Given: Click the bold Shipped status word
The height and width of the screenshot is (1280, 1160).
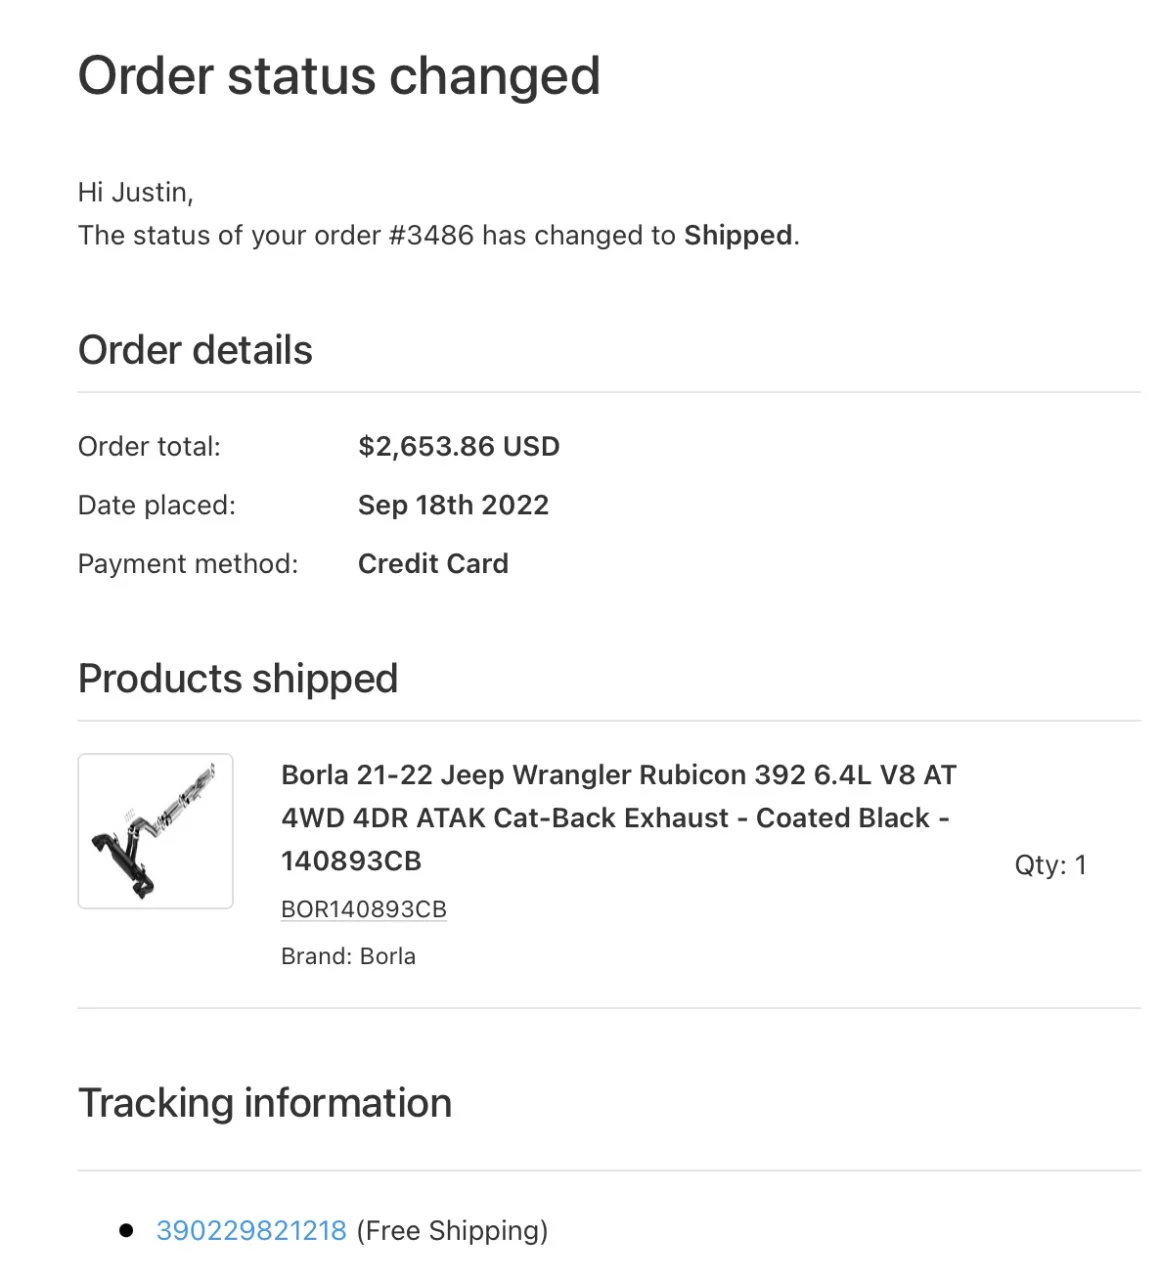Looking at the screenshot, I should (738, 235).
